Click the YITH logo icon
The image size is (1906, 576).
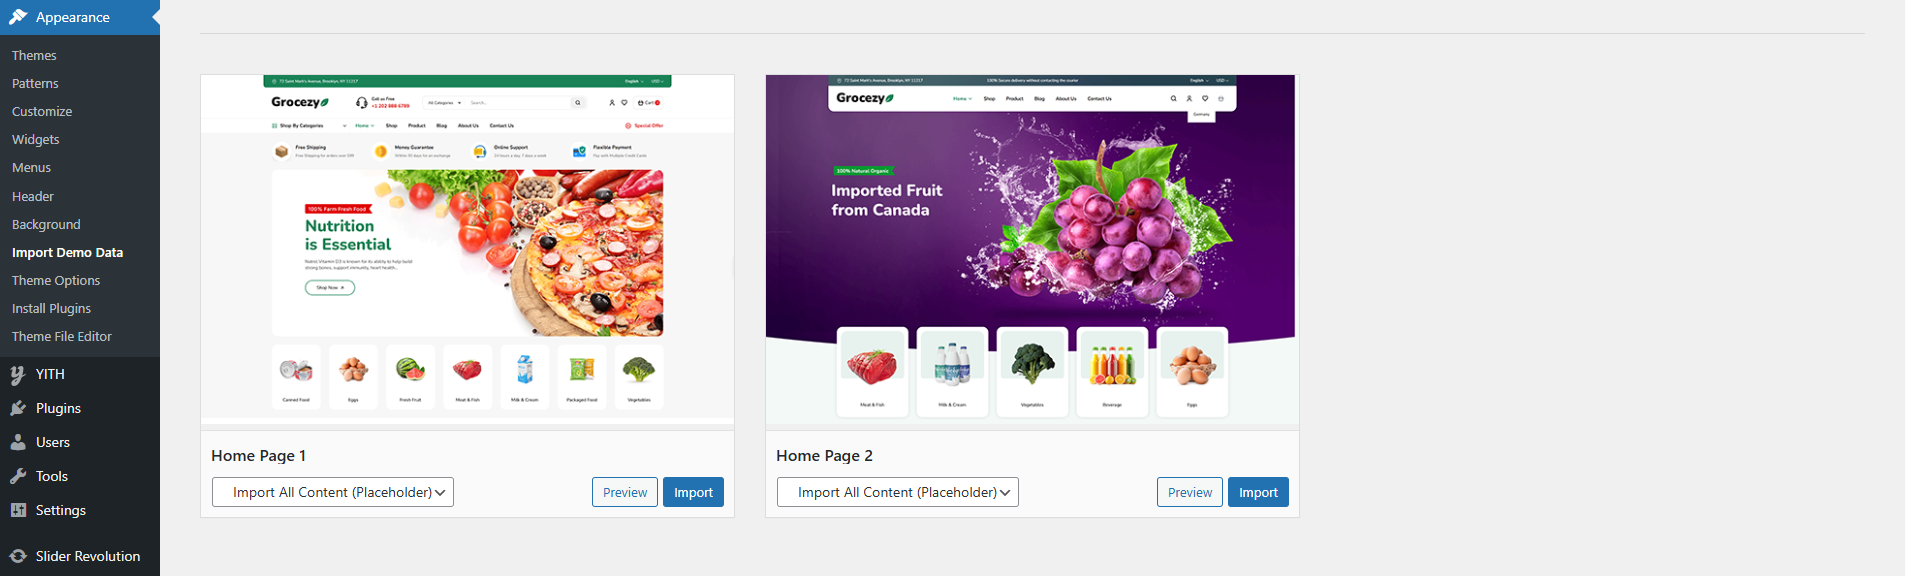tap(18, 374)
